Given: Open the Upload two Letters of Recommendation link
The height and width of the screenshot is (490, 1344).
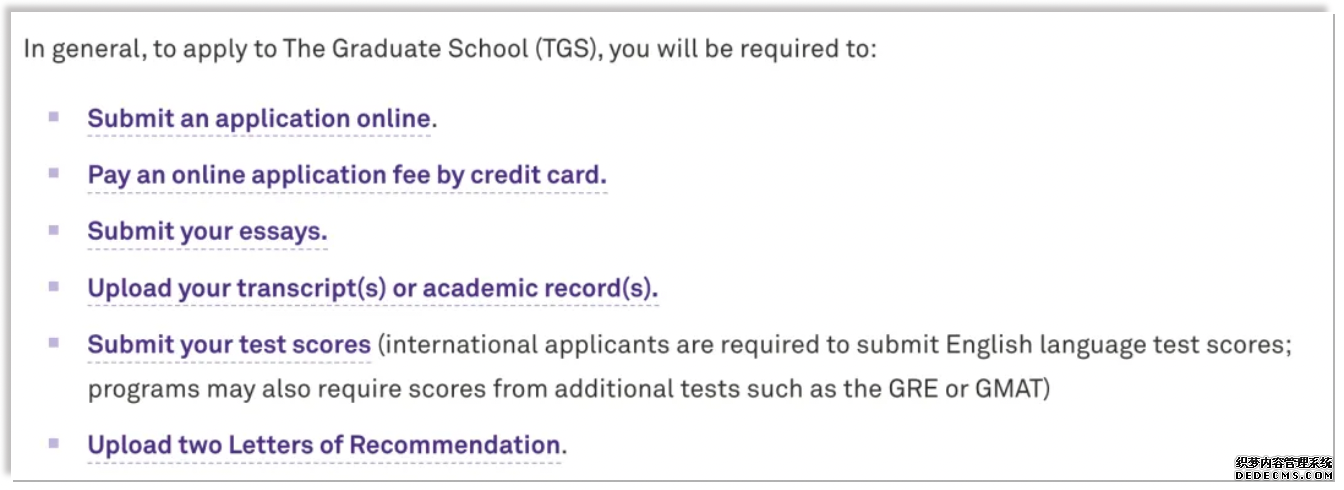Looking at the screenshot, I should [x=324, y=446].
